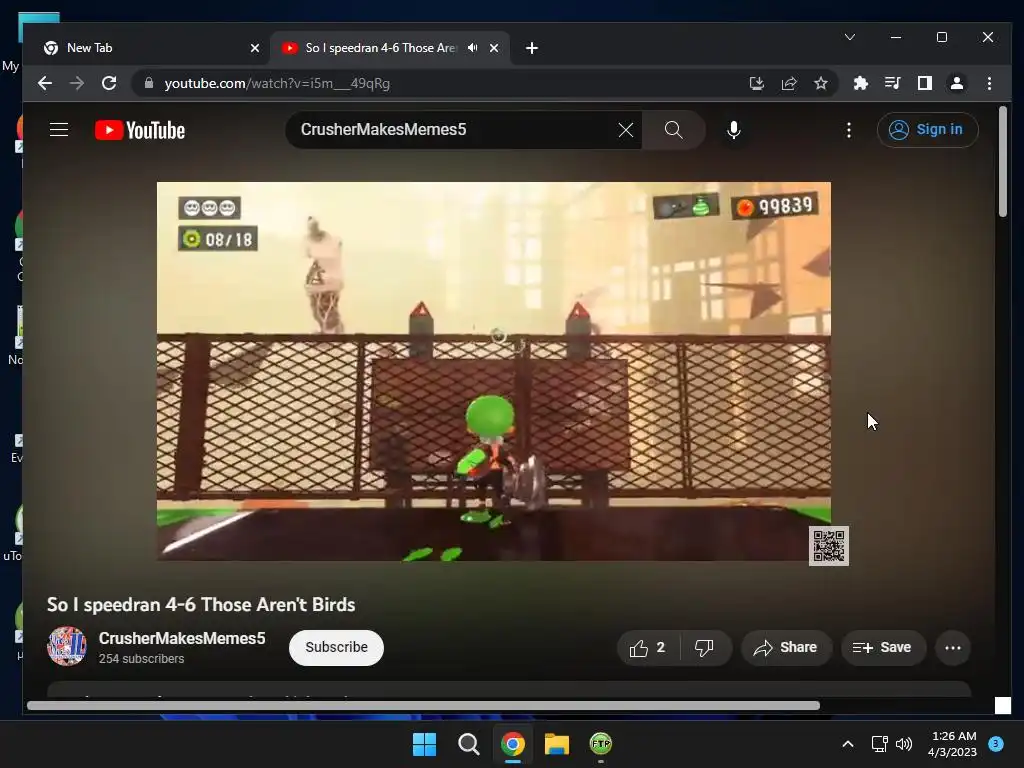Open Chrome's three-dot menu
The width and height of the screenshot is (1024, 768).
989,83
